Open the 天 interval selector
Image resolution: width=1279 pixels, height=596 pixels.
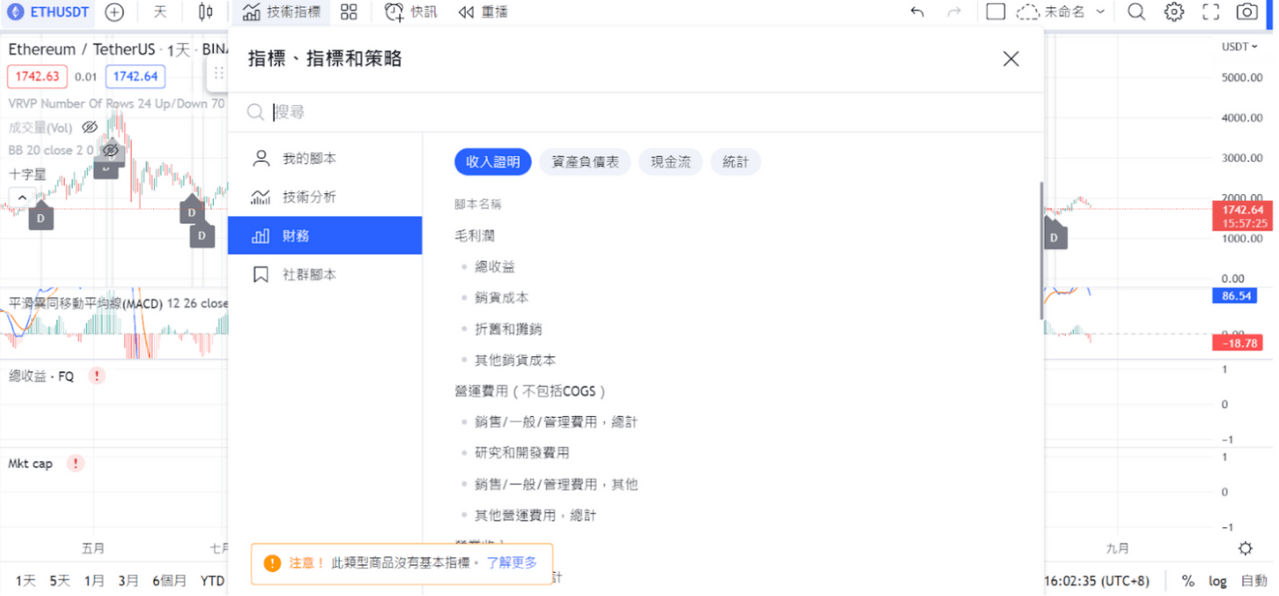click(160, 12)
